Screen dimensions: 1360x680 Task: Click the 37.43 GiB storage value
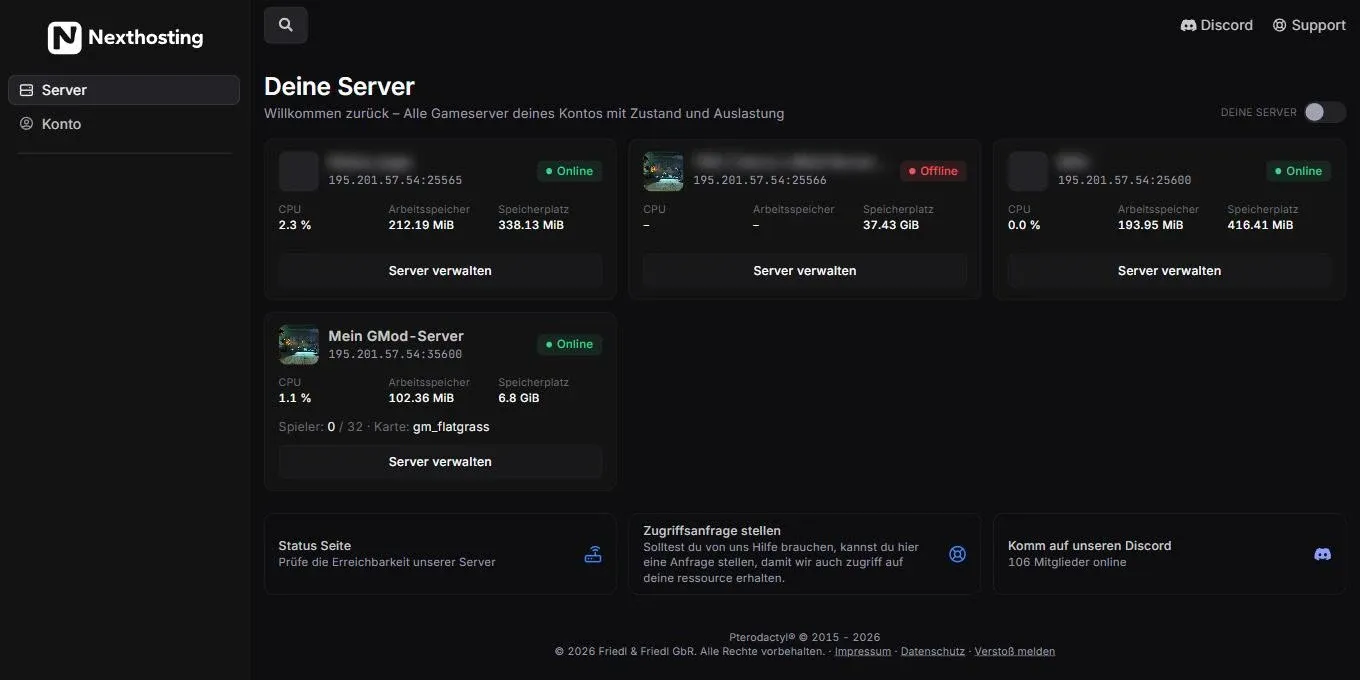[893, 225]
